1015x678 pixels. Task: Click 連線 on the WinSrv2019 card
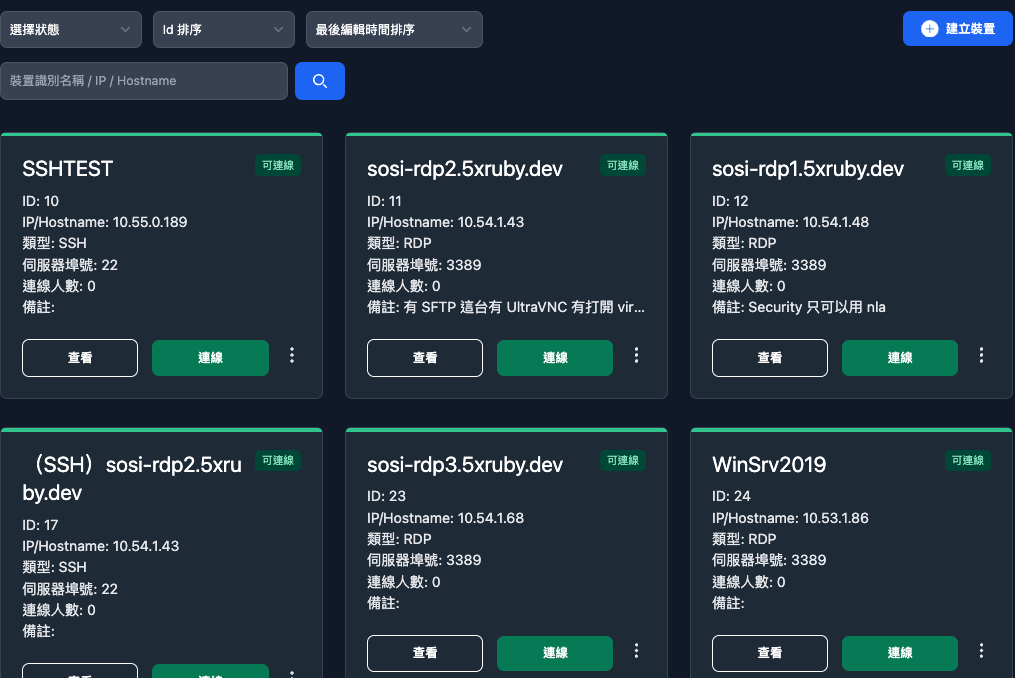pos(900,653)
